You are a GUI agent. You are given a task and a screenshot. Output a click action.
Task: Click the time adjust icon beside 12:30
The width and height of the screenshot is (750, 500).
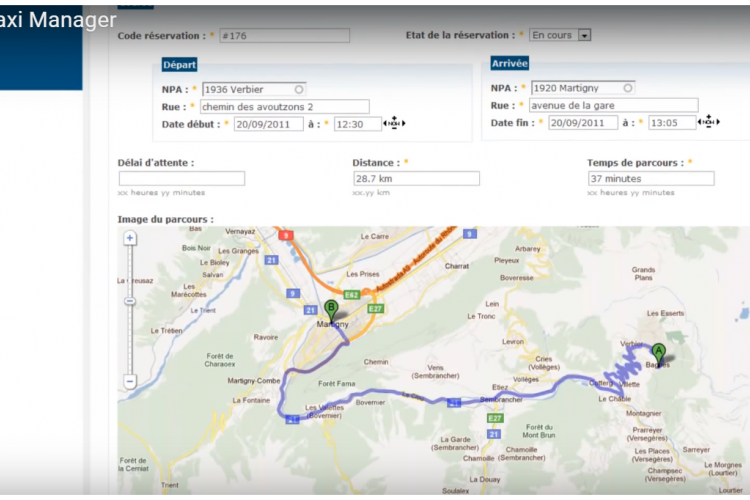tap(394, 123)
